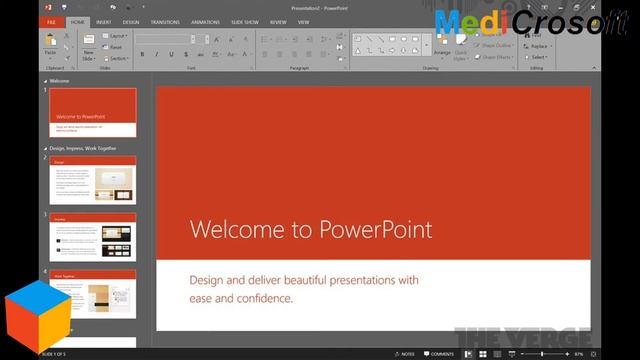640x360 pixels.
Task: Toggle strikethrough formatting
Action: tap(200, 54)
